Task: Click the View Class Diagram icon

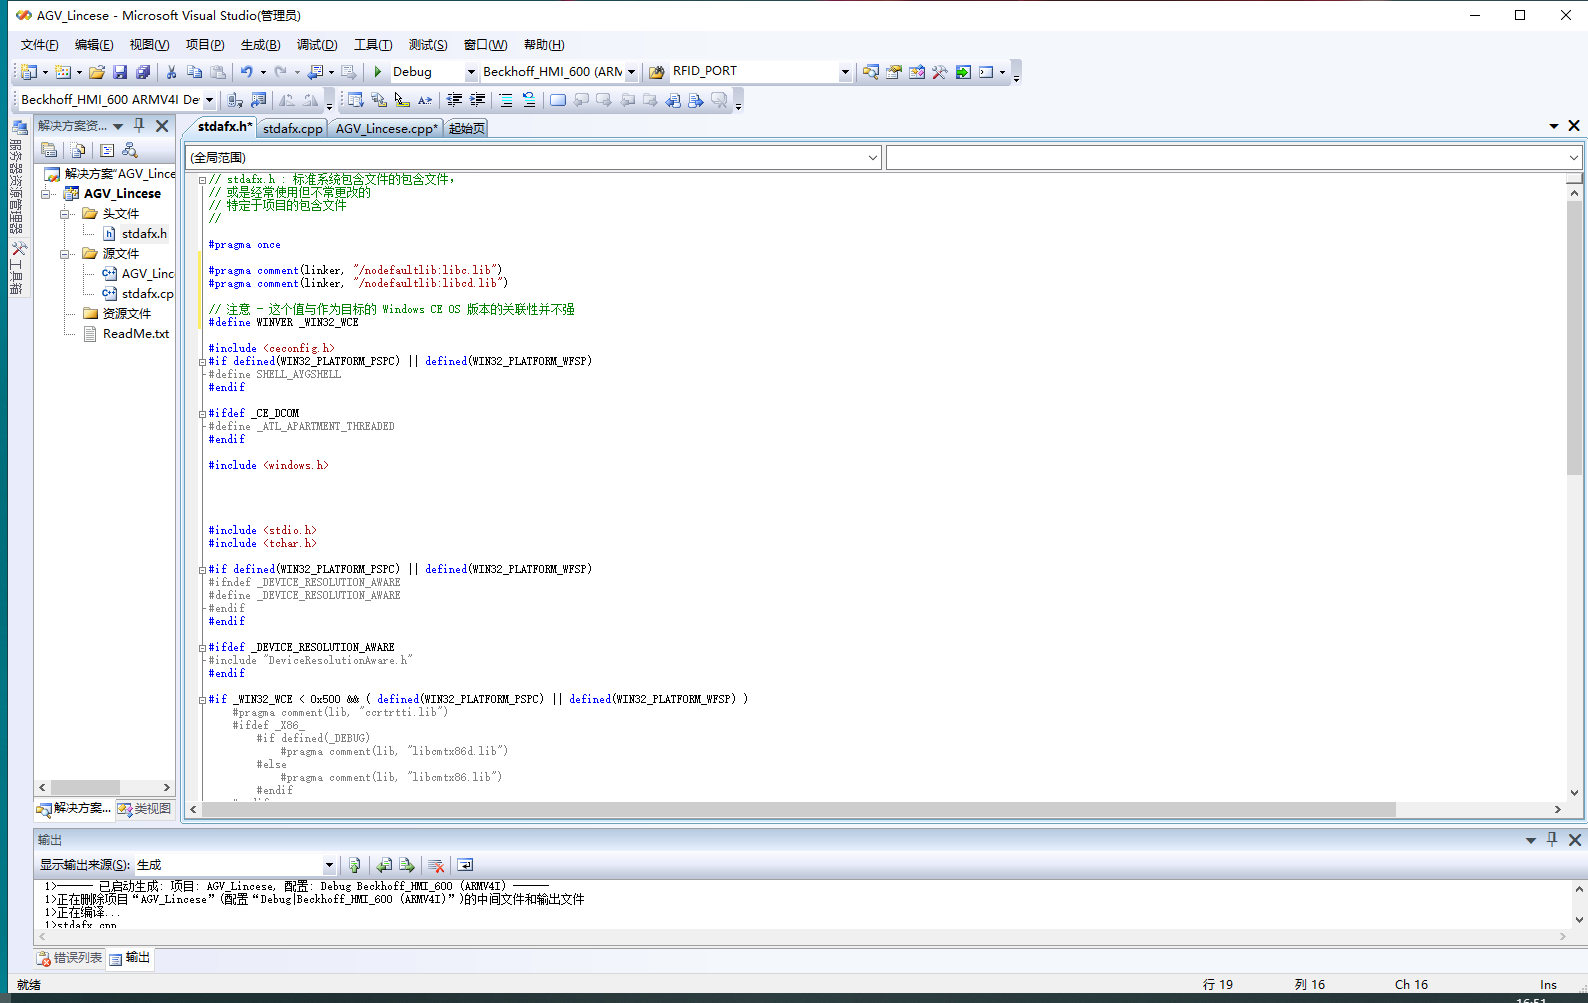Action: (130, 150)
